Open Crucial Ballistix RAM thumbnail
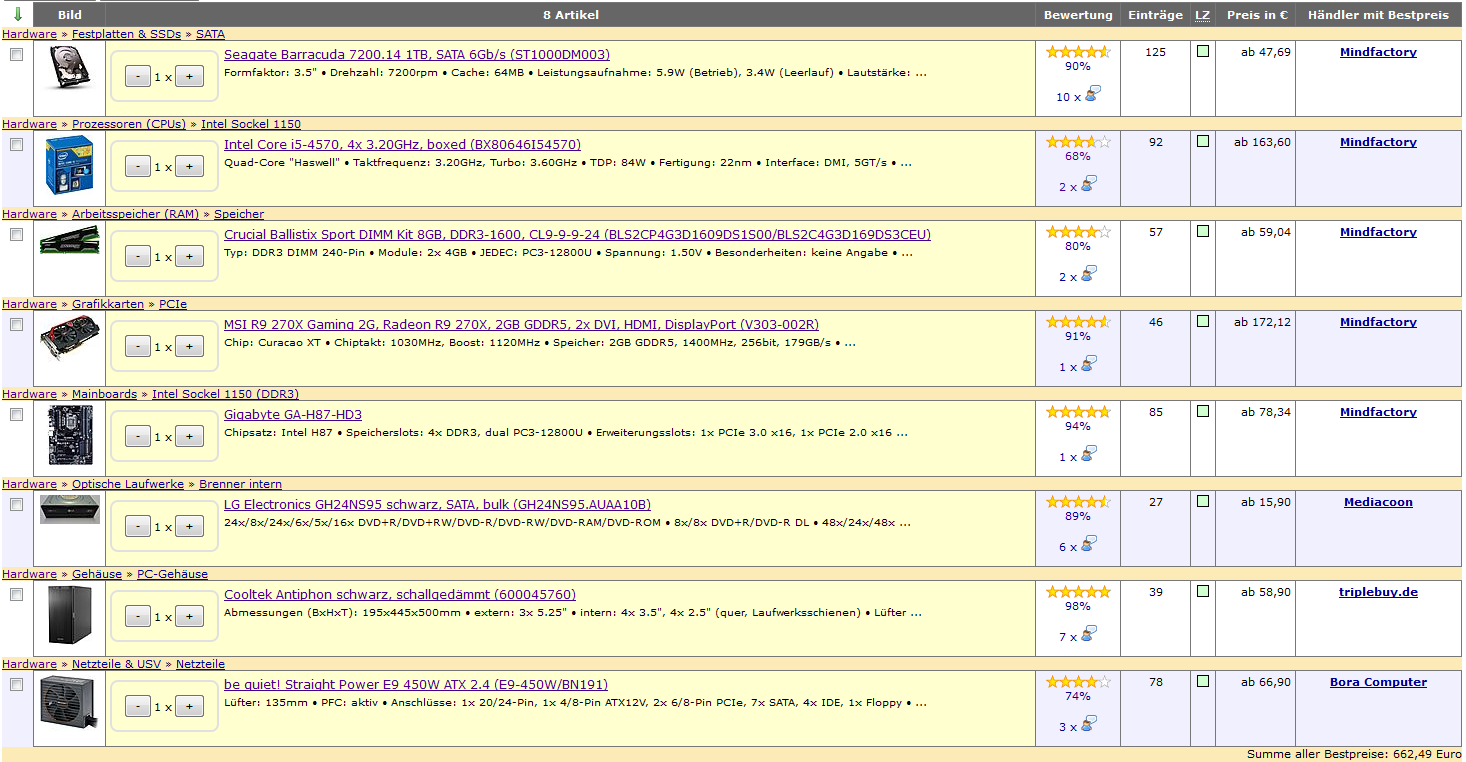 coord(69,241)
